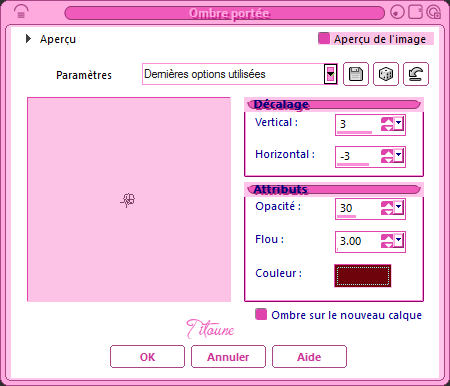Toggle the Aperçu de l'image checkbox
Screen dimensions: 450x386
point(324,38)
